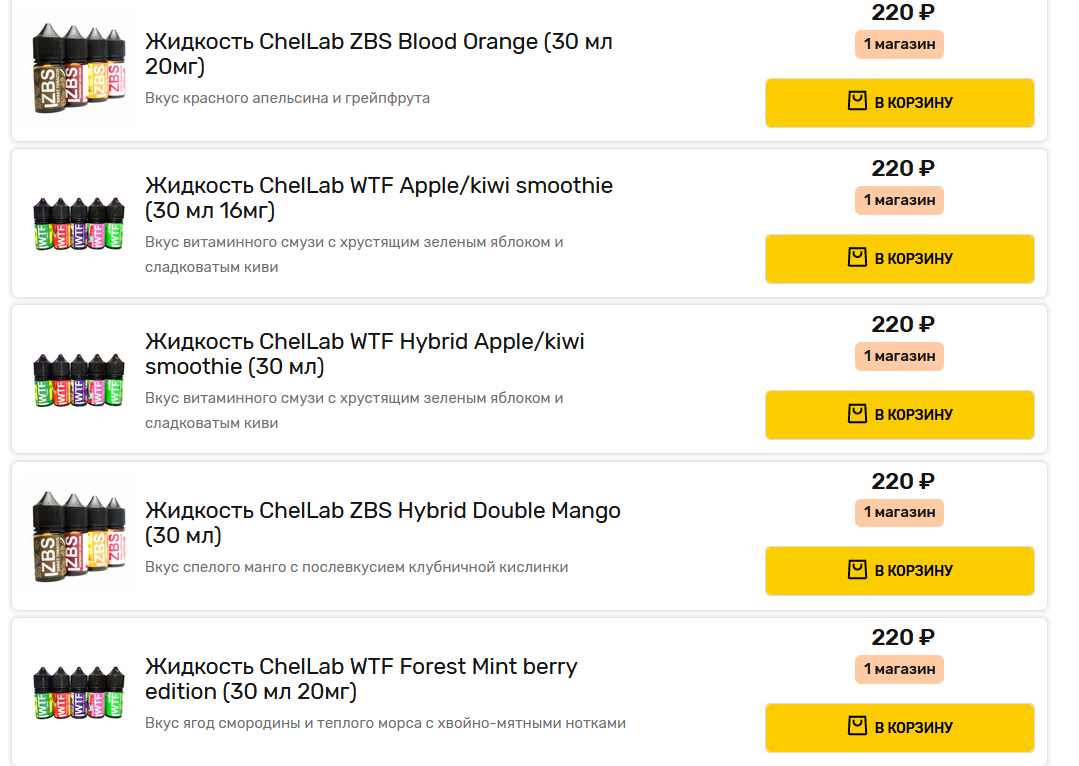This screenshot has width=1079, height=766.
Task: Click cart icon for ZBS Hybrid Double Mango
Action: tap(857, 570)
